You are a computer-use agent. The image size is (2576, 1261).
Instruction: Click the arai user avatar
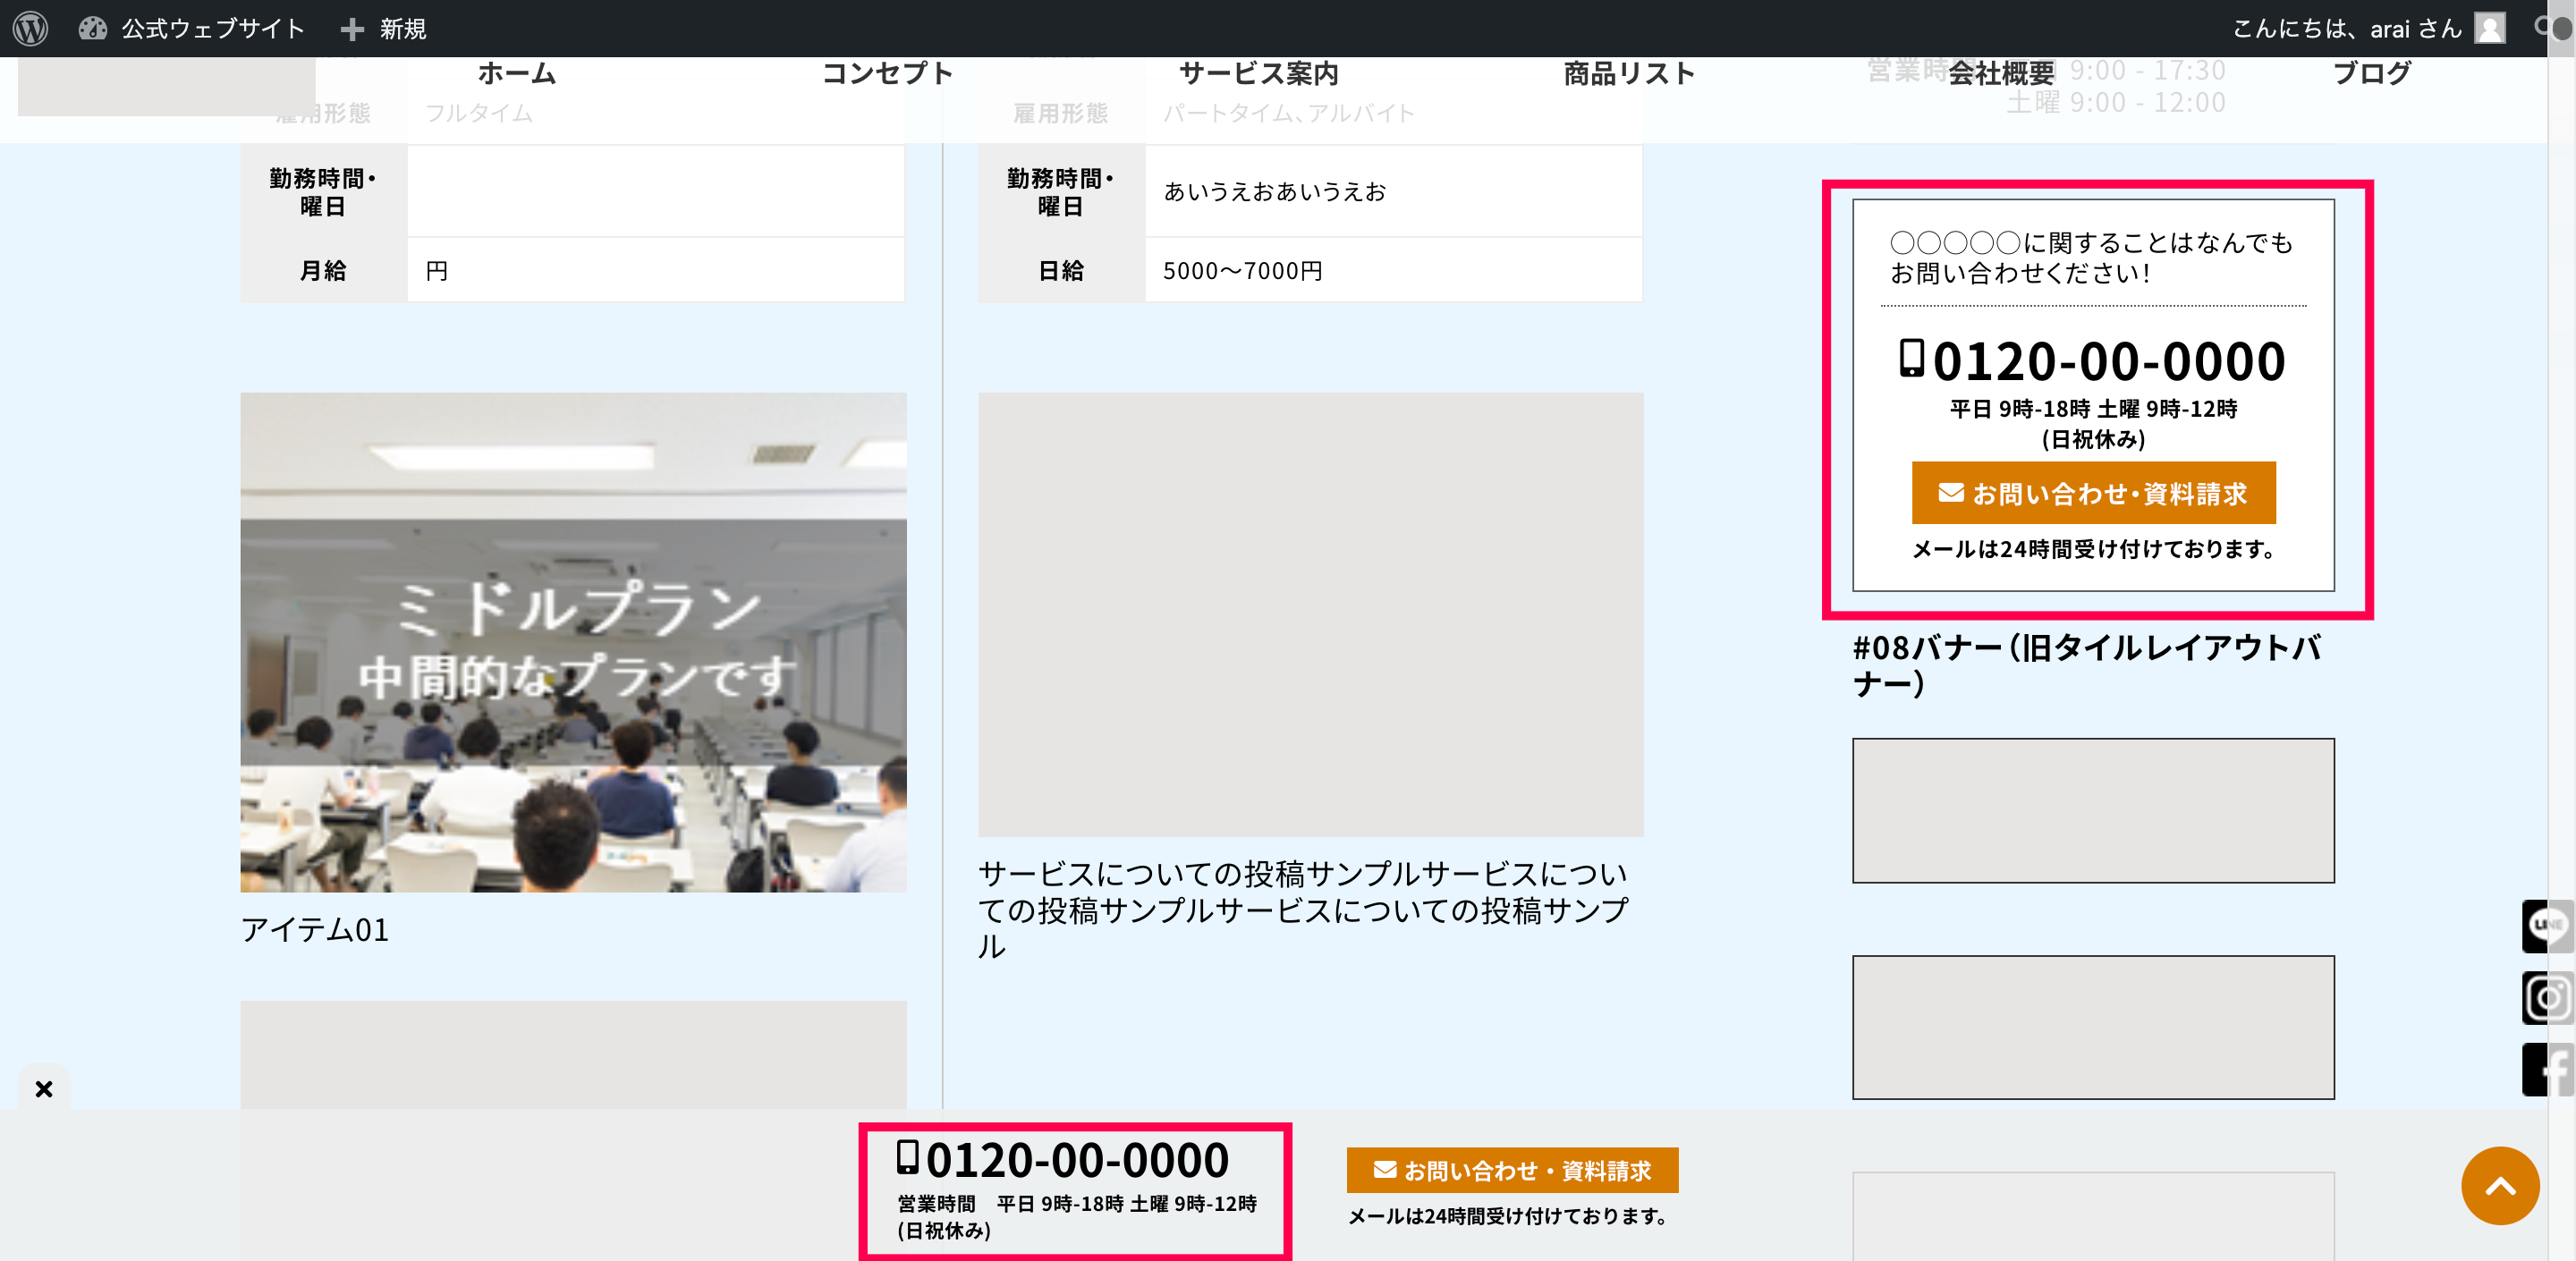(x=2489, y=28)
